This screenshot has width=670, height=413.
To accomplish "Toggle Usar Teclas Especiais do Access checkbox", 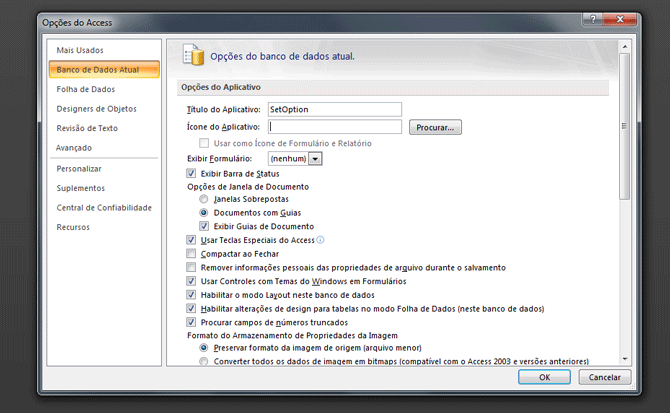I will pyautogui.click(x=191, y=240).
